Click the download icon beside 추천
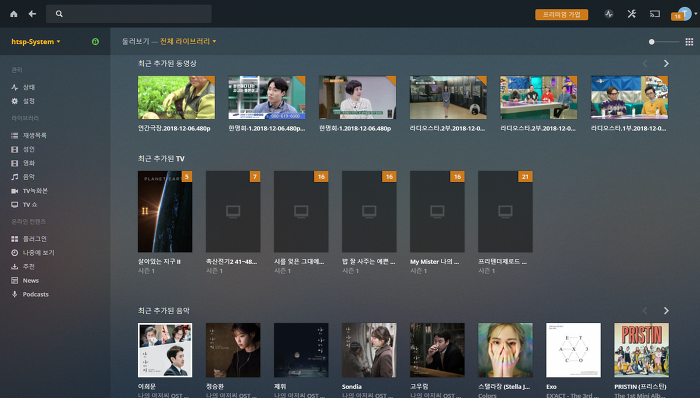This screenshot has width=700, height=398. 15,266
